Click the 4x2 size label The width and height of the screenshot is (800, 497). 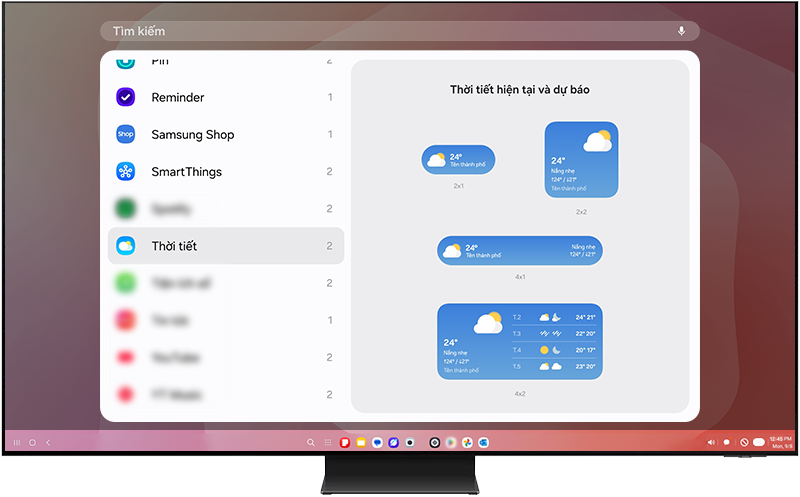click(x=520, y=394)
